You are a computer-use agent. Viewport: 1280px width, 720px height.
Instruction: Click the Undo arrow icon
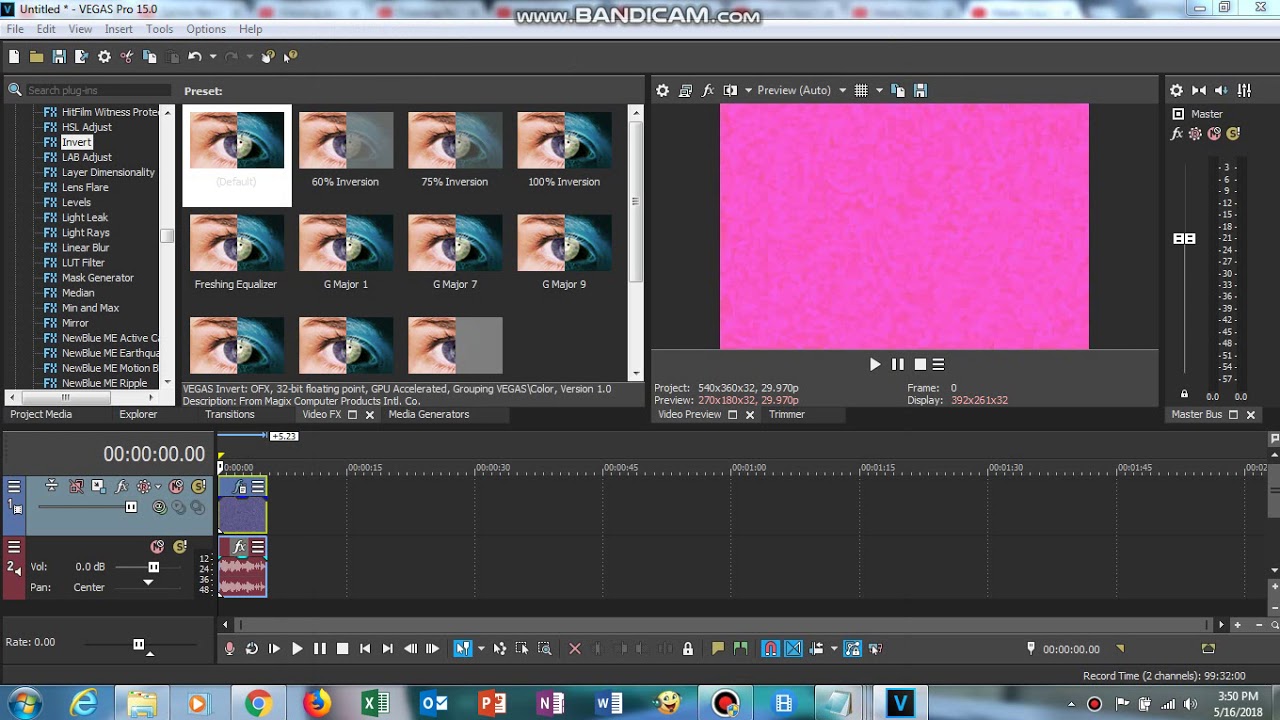tap(195, 57)
